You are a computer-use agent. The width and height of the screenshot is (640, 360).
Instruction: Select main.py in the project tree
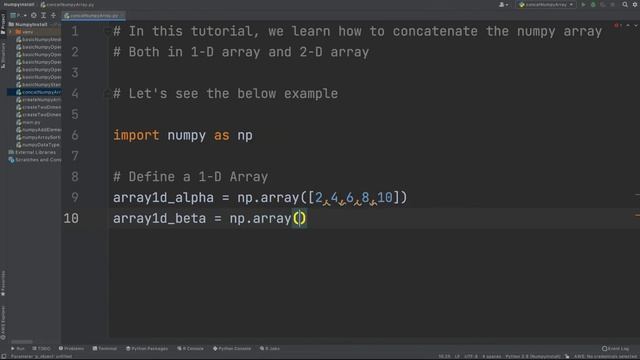pyautogui.click(x=28, y=122)
